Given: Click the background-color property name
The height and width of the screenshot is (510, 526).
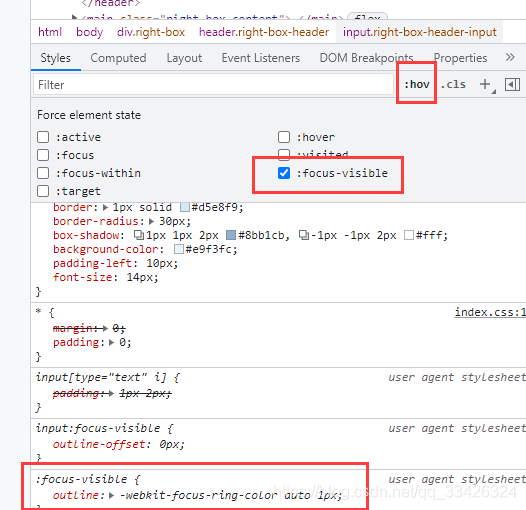Looking at the screenshot, I should [x=106, y=249].
